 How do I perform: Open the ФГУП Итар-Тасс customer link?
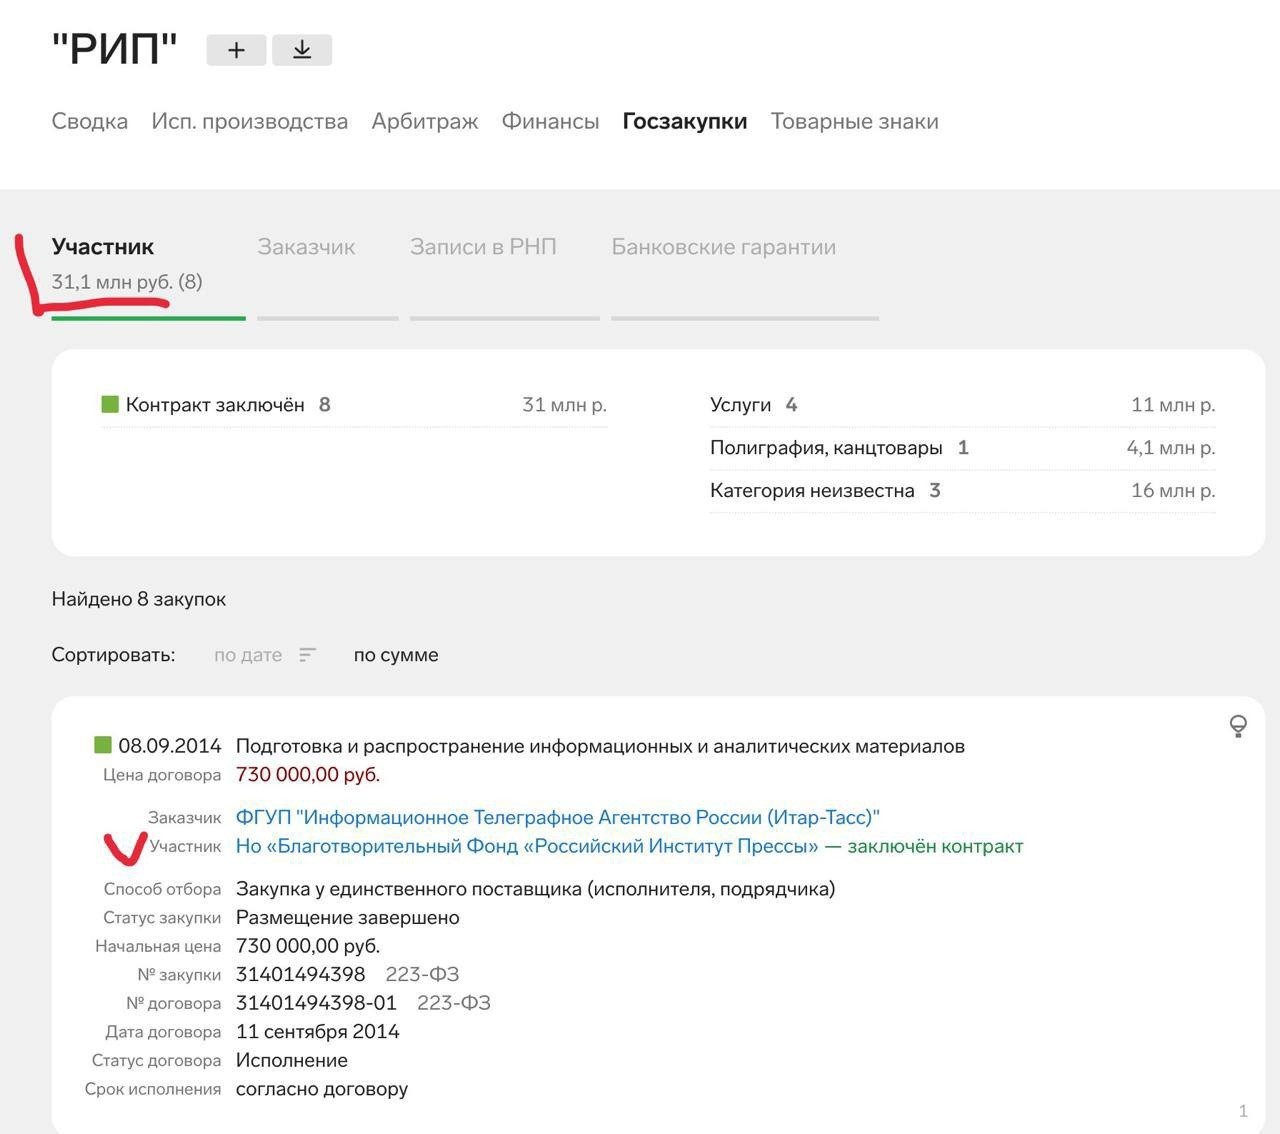[x=557, y=817]
